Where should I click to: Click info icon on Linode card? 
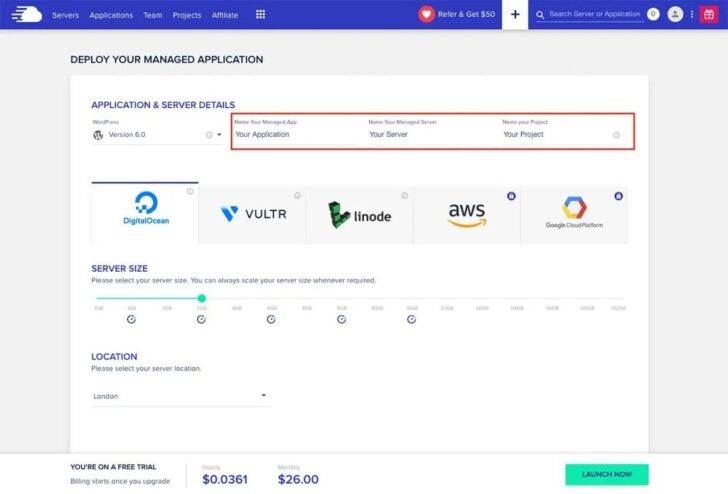point(404,195)
